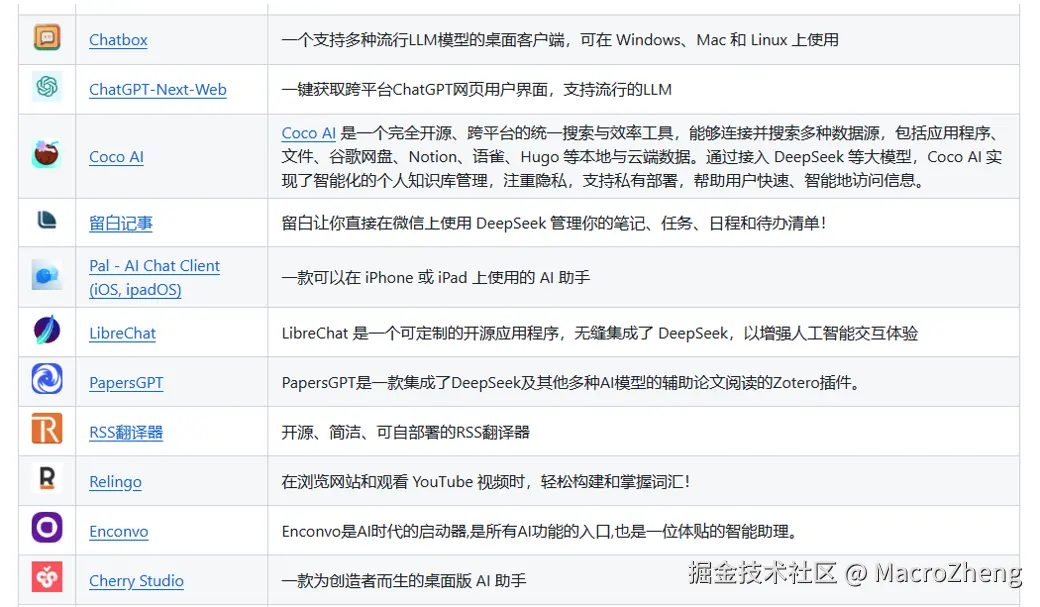
Task: Visit the LibreChat link
Action: (x=122, y=333)
